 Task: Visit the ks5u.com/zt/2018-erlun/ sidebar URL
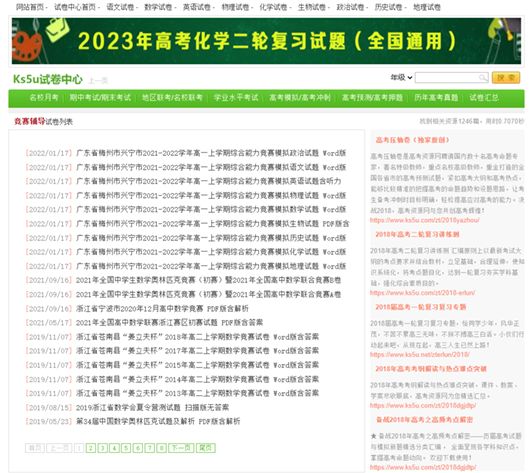pos(423,292)
